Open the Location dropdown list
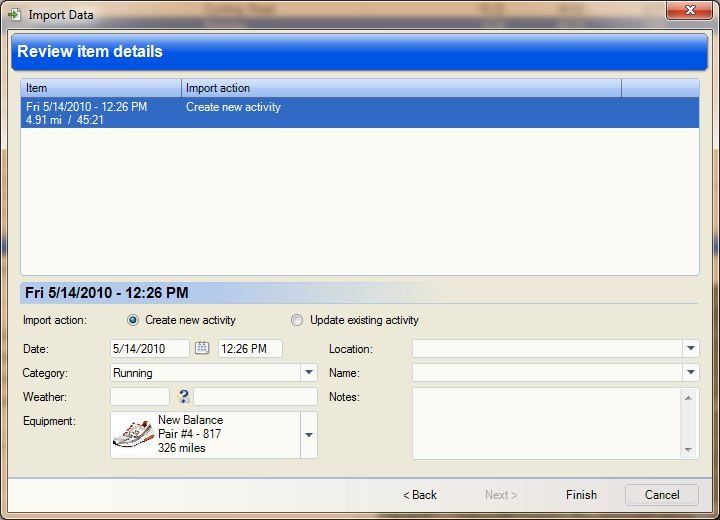The image size is (720, 520). tap(691, 348)
